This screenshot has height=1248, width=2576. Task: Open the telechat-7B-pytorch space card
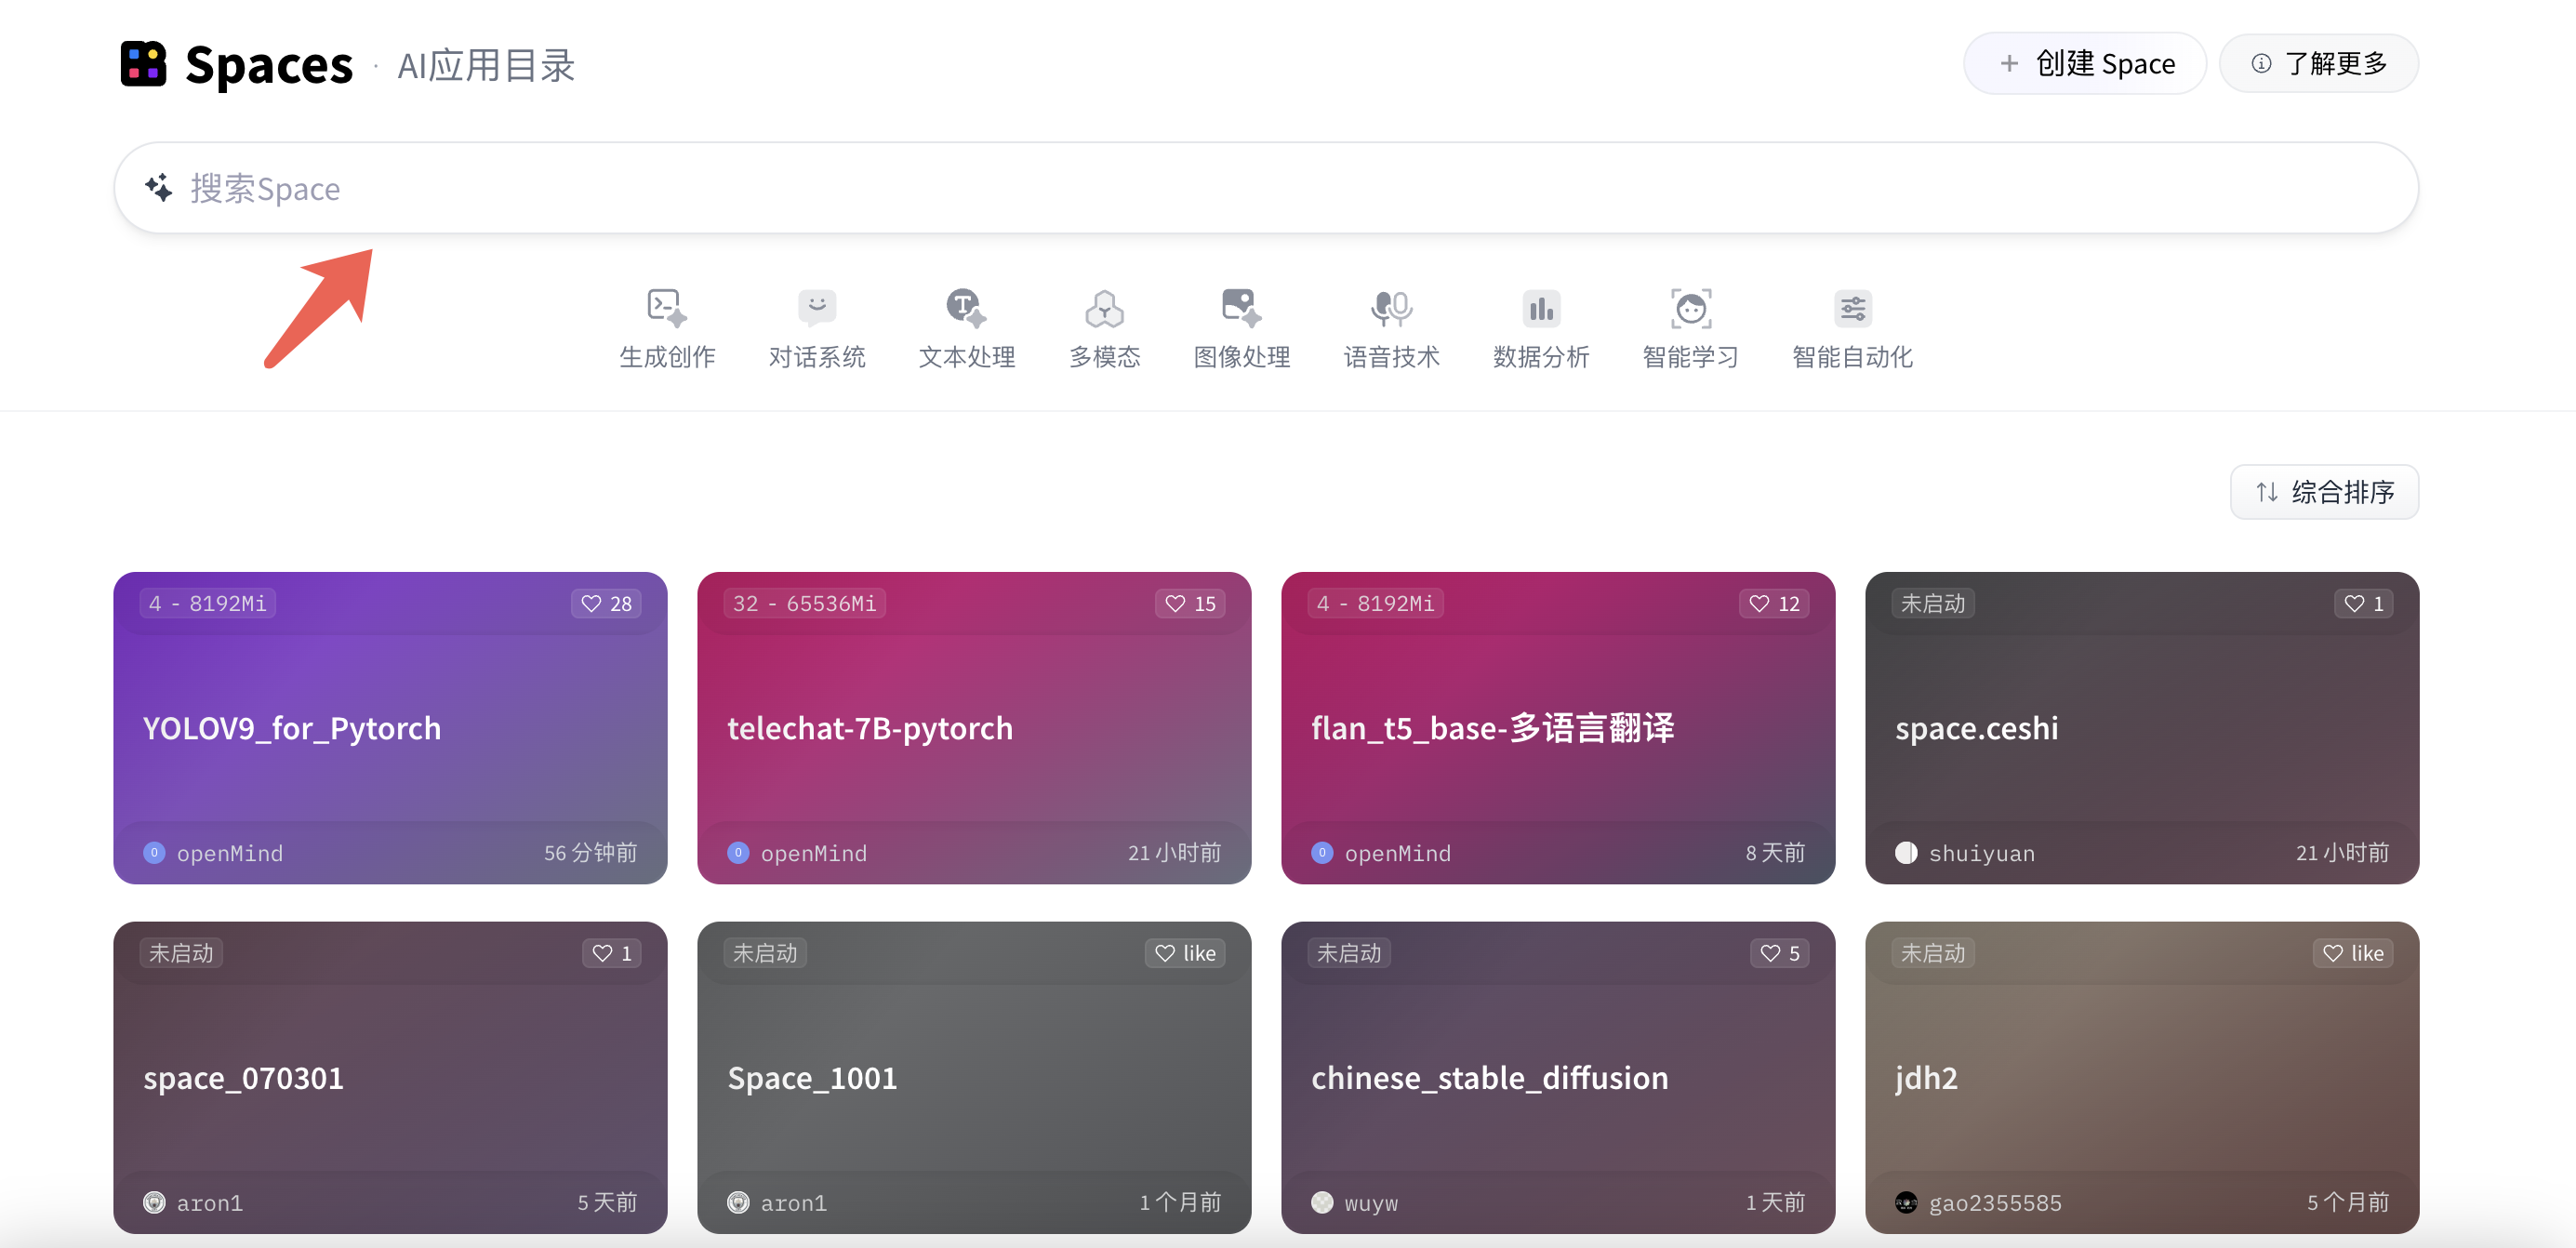pos(974,728)
